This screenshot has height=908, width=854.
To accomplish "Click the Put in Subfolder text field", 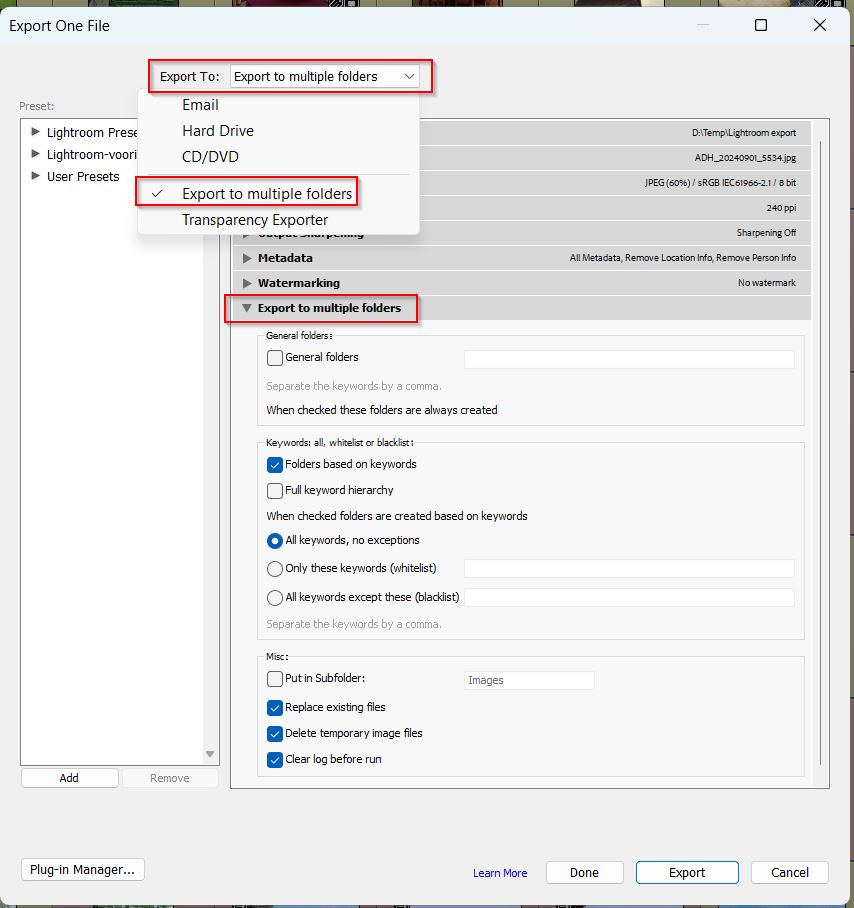I will (529, 680).
